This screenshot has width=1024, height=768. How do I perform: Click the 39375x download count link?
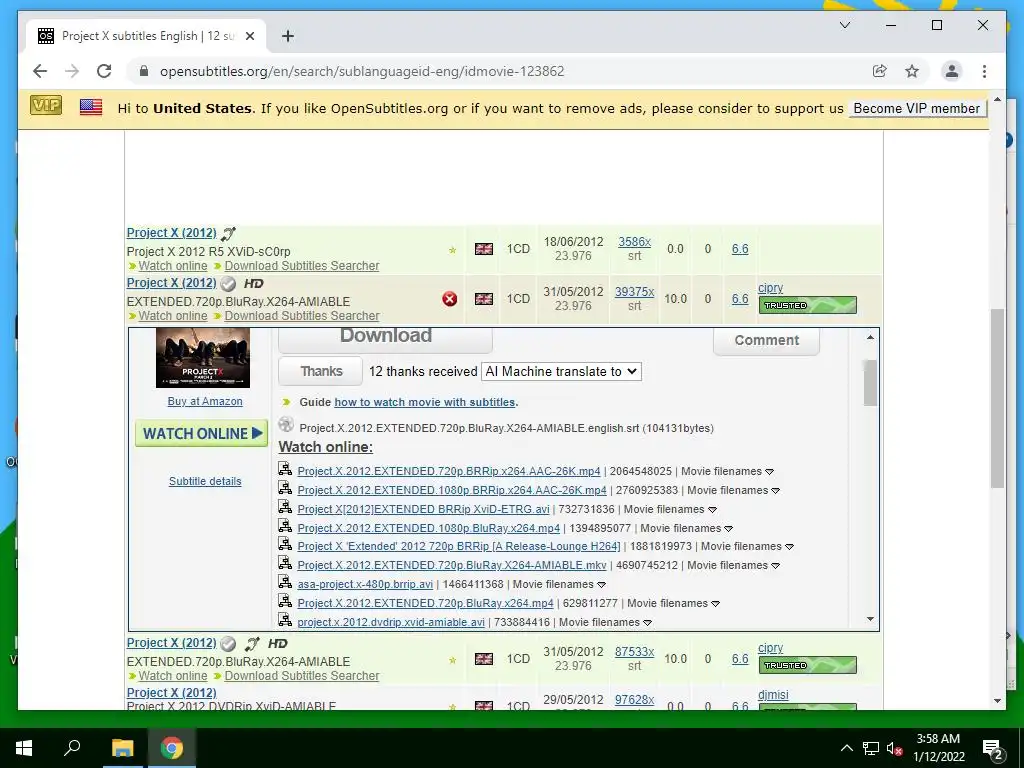point(634,292)
